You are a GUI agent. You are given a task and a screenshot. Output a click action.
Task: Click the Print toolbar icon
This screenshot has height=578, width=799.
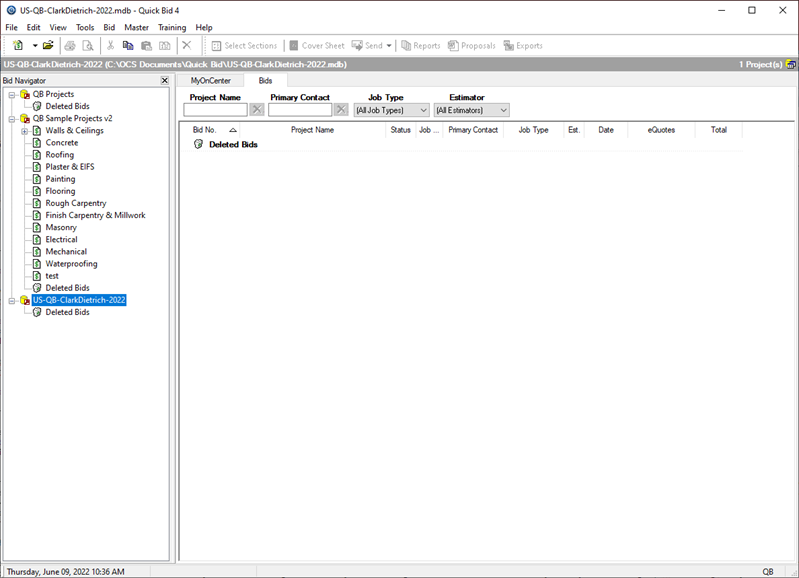[x=70, y=46]
